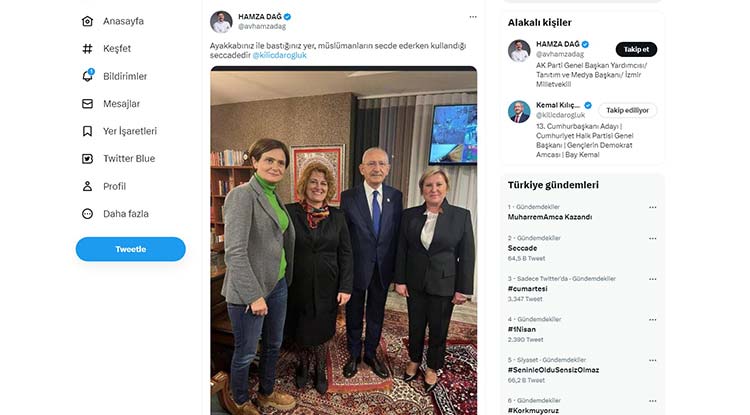
Task: Open the Bildirimler bell icon
Action: coord(88,76)
